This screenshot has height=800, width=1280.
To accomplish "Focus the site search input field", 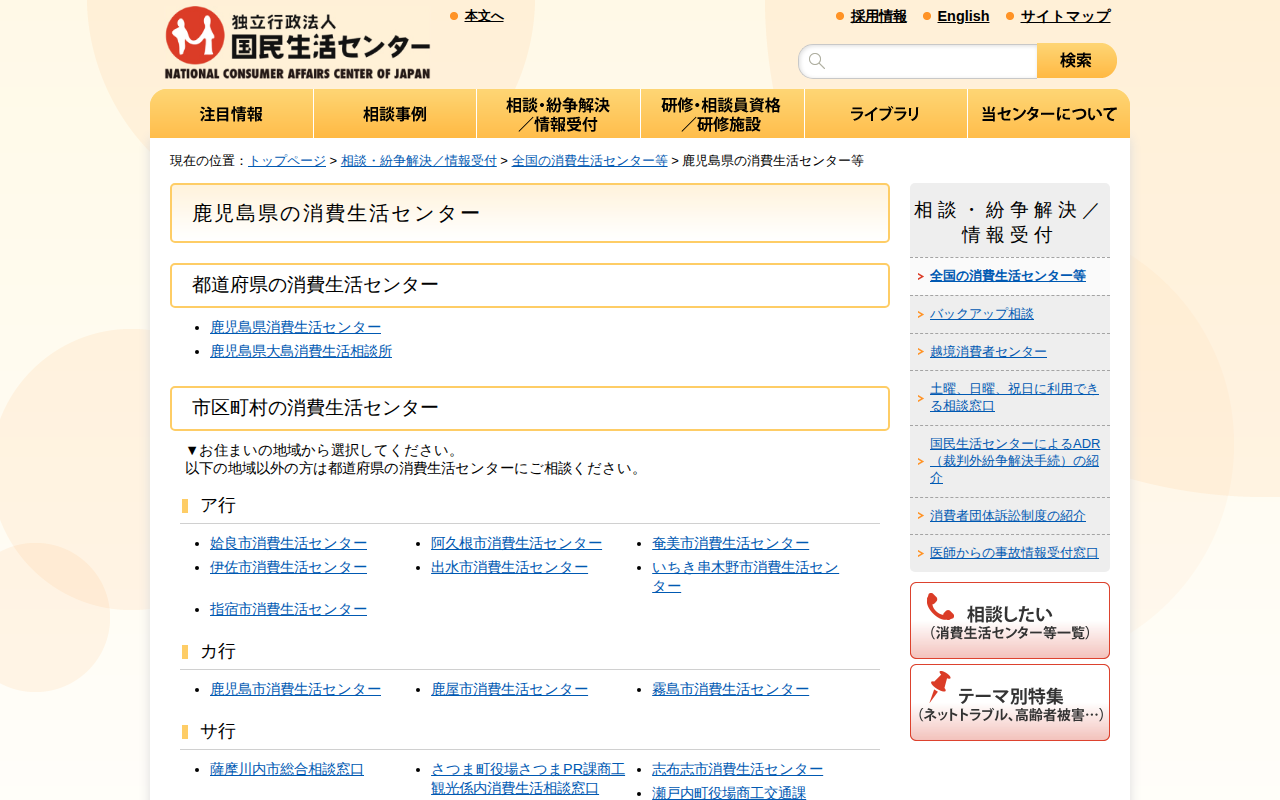I will pyautogui.click(x=918, y=61).
